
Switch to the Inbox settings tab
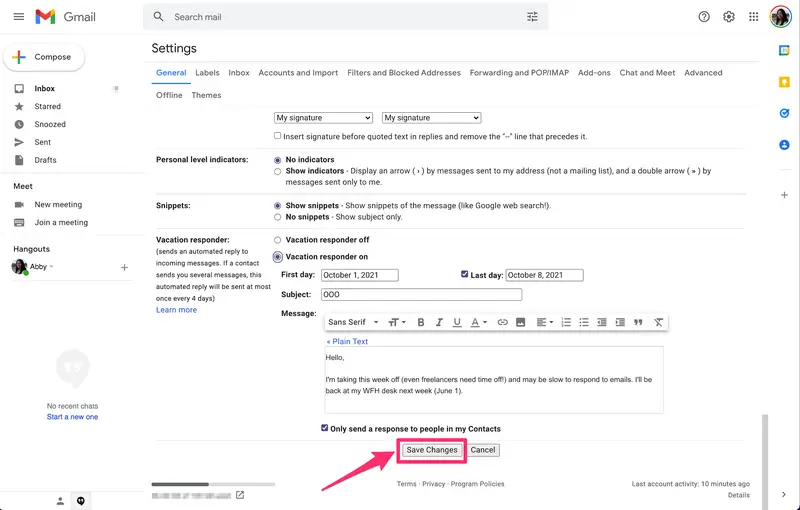pos(239,73)
